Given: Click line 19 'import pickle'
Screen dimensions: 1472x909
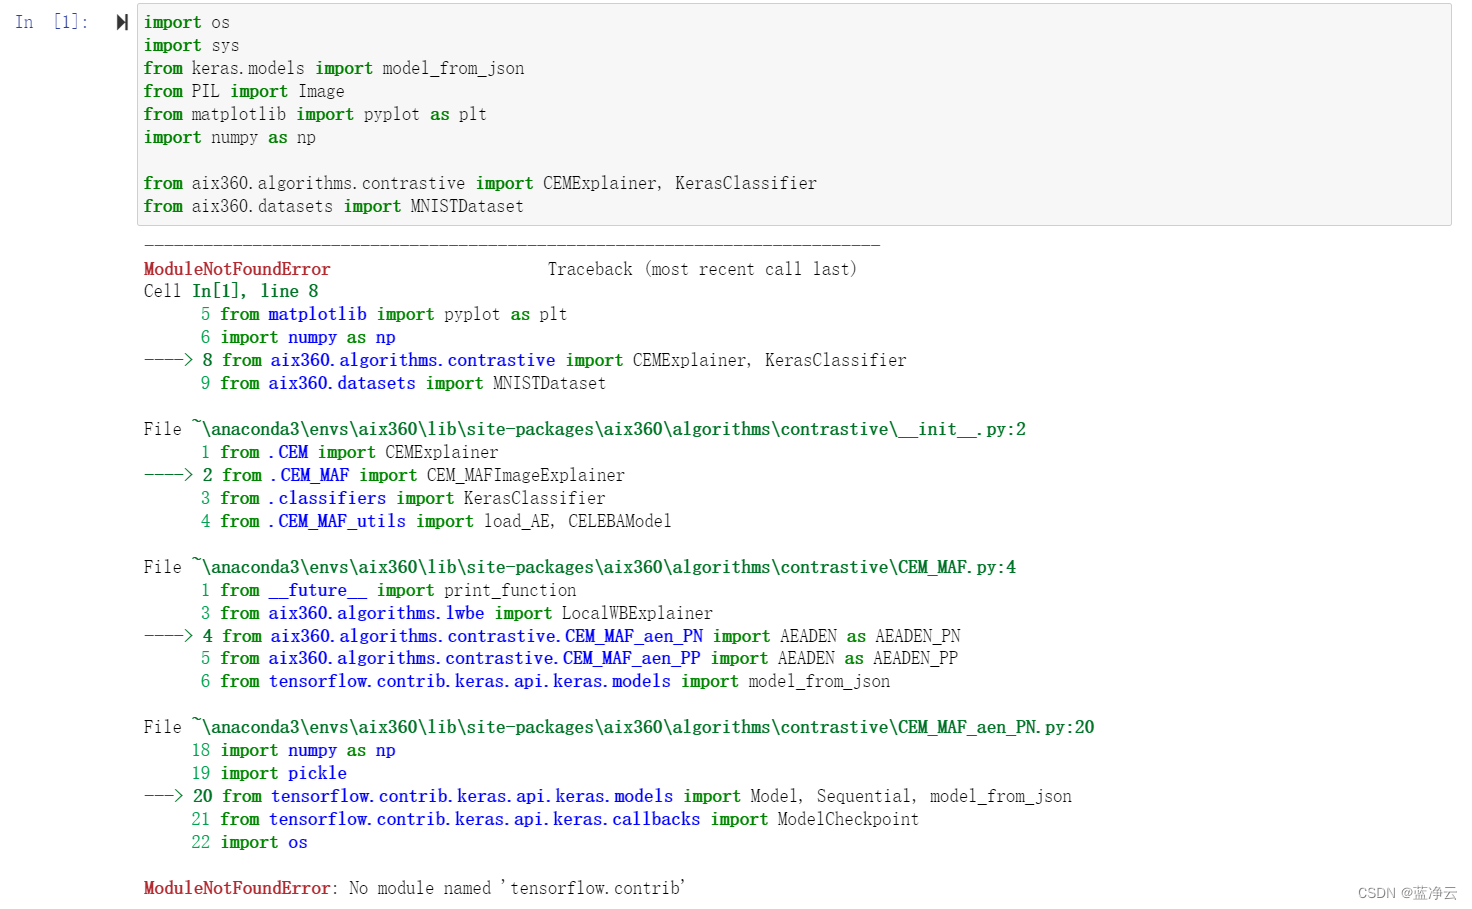Looking at the screenshot, I should tap(270, 773).
